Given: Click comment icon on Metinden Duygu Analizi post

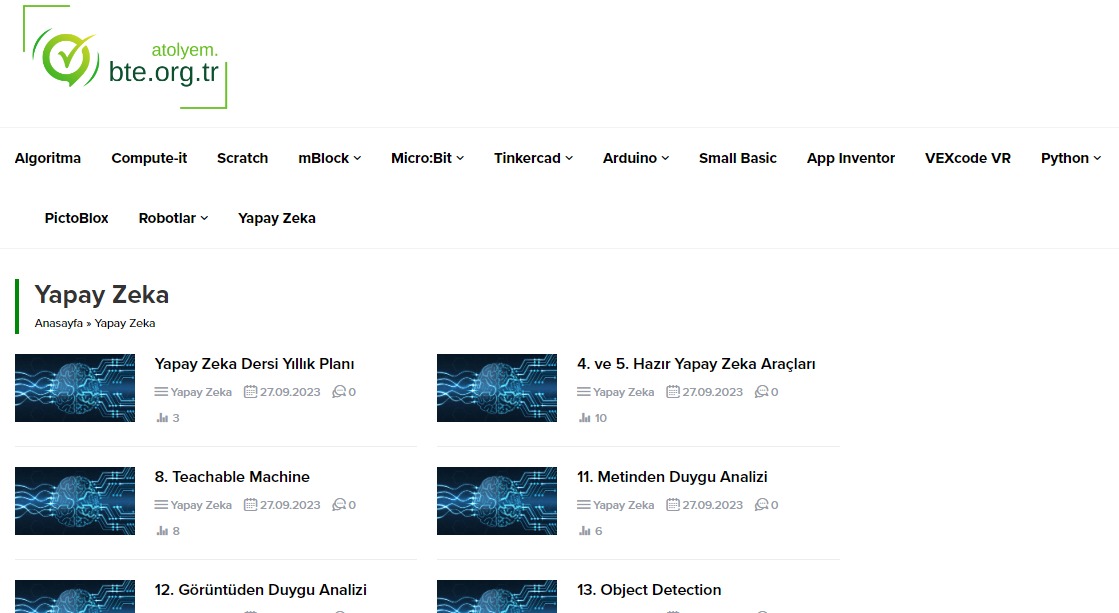Looking at the screenshot, I should coord(761,505).
